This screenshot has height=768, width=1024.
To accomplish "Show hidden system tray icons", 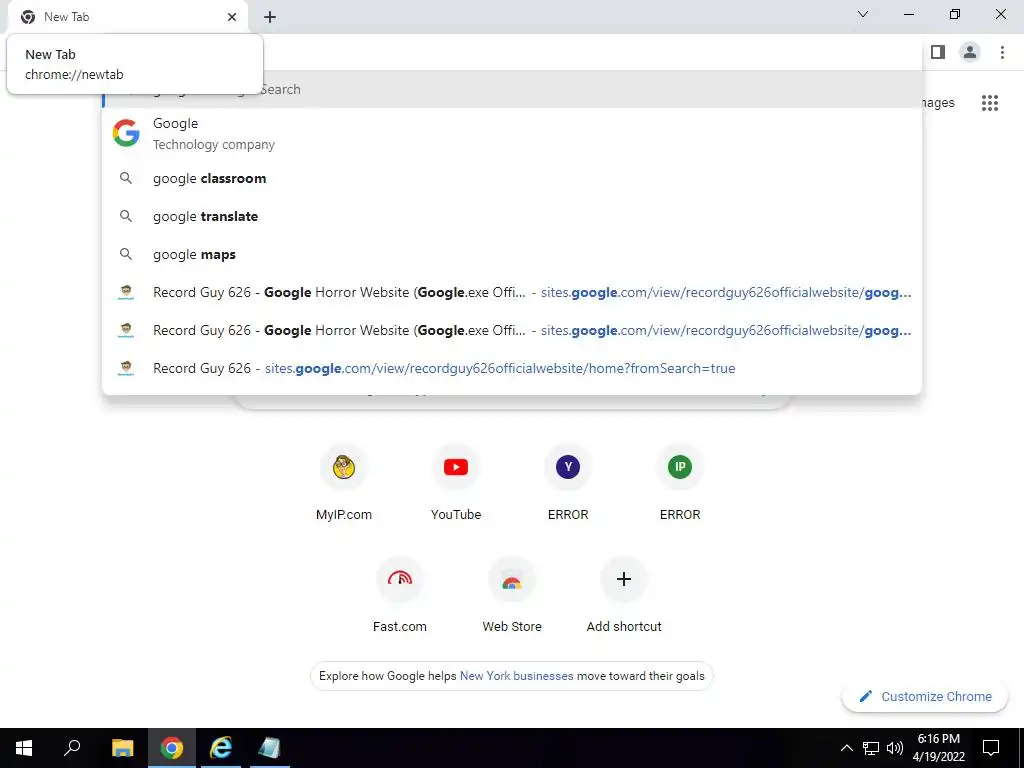I will tap(846, 748).
